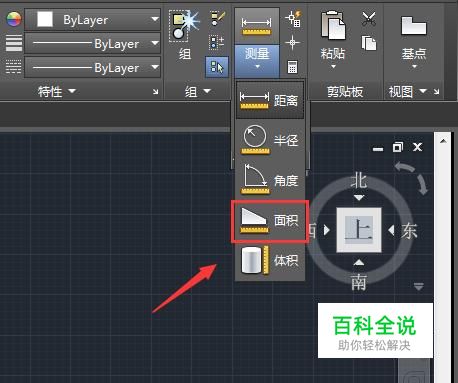Open the linetype ByLayer dropdown
This screenshot has height=383, width=458.
[155, 67]
